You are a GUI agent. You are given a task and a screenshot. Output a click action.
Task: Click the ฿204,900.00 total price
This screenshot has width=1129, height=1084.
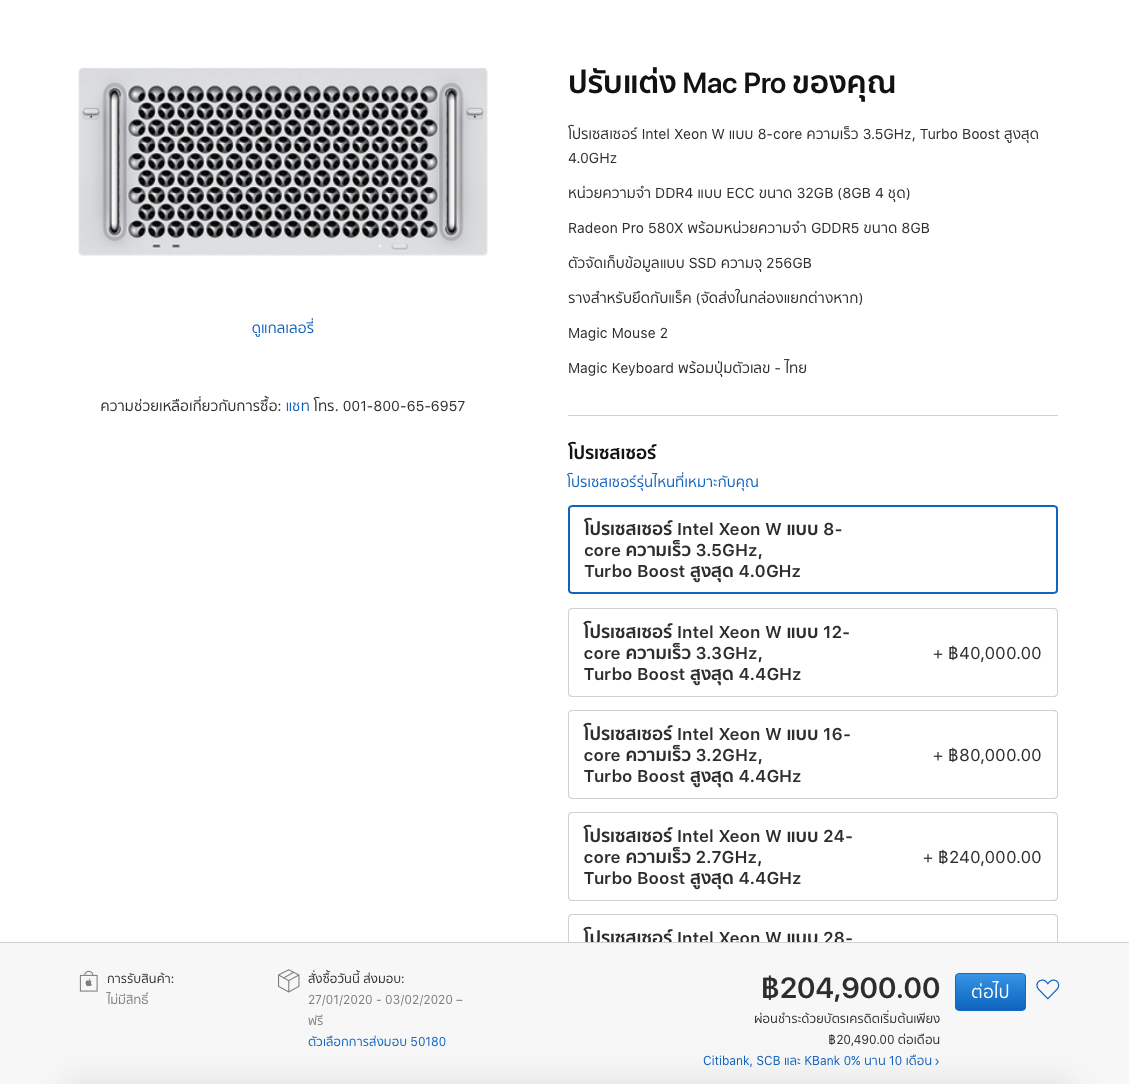click(x=850, y=988)
